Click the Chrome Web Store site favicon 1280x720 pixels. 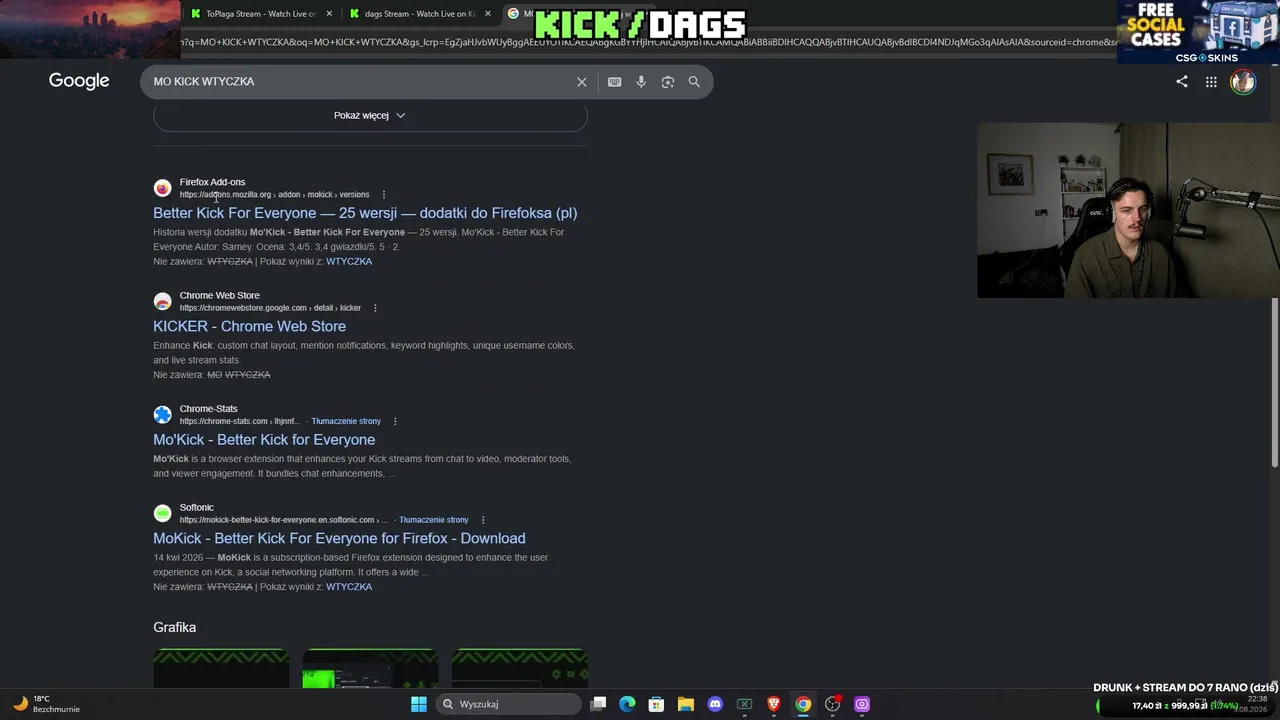(162, 301)
